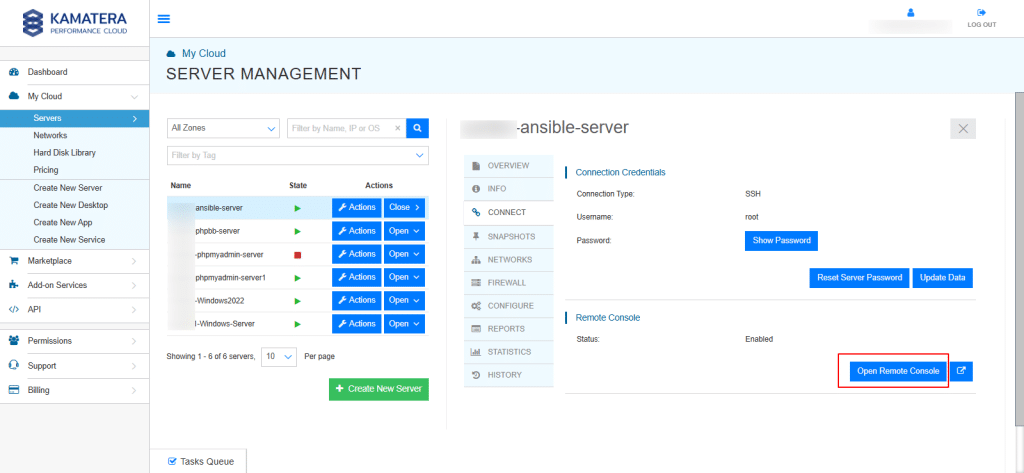Screen dimensions: 1024x473
Task: Open the Statistics tab
Action: 508,352
